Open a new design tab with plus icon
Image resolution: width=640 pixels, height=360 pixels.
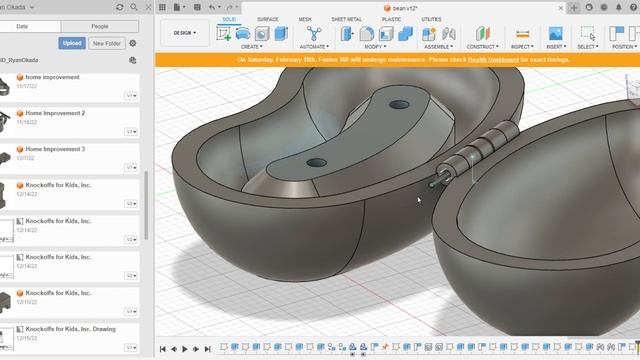574,7
